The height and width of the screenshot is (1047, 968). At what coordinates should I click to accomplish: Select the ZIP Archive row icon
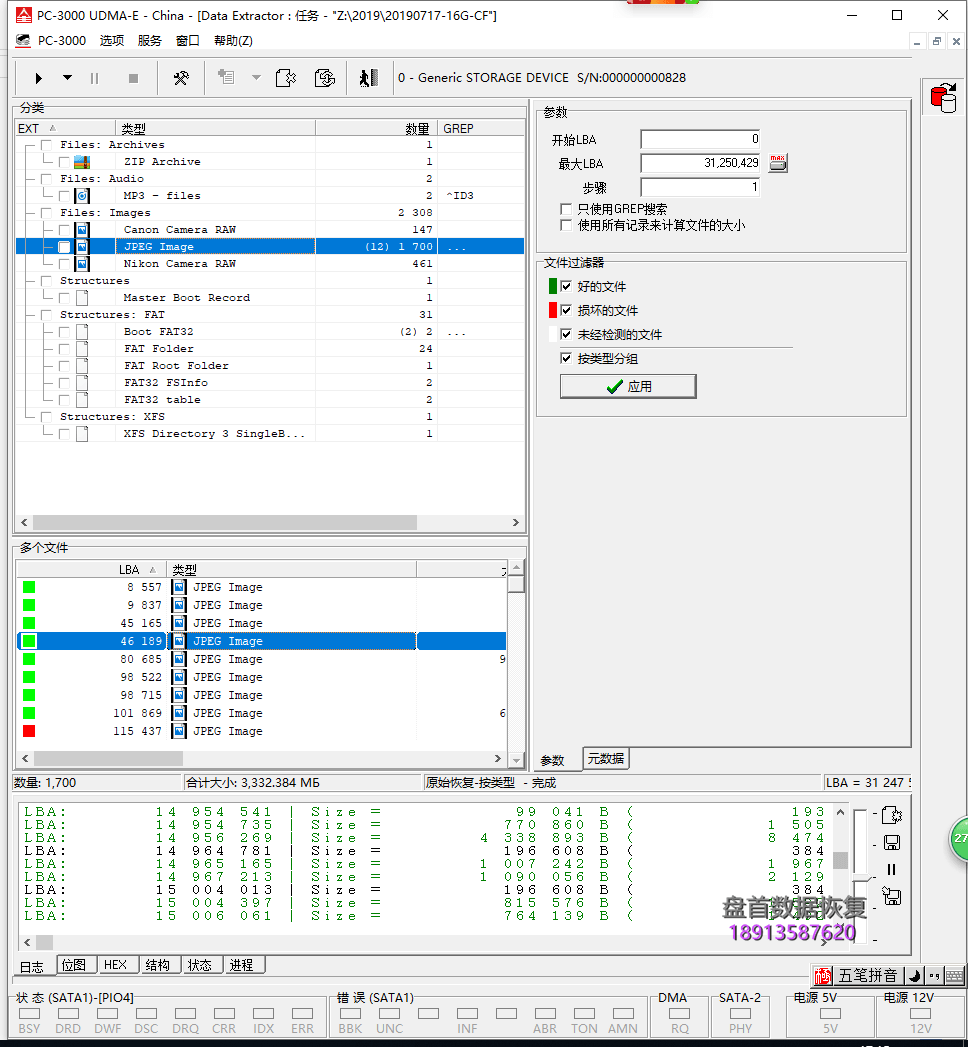point(82,162)
